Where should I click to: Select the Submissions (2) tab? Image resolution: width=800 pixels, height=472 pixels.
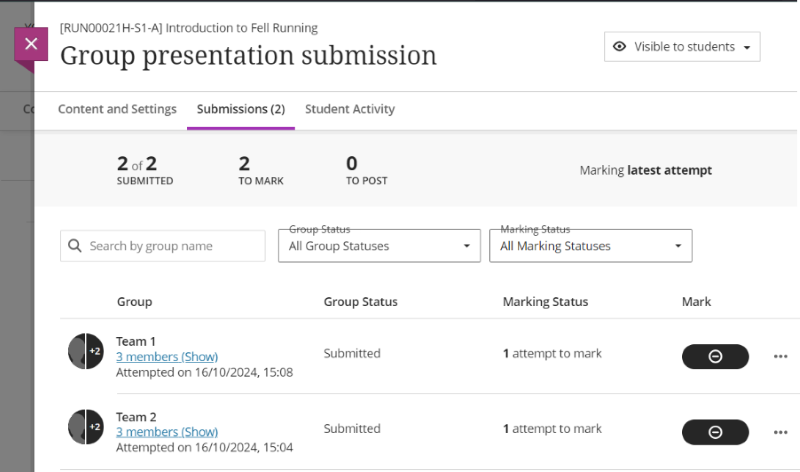pyautogui.click(x=240, y=109)
